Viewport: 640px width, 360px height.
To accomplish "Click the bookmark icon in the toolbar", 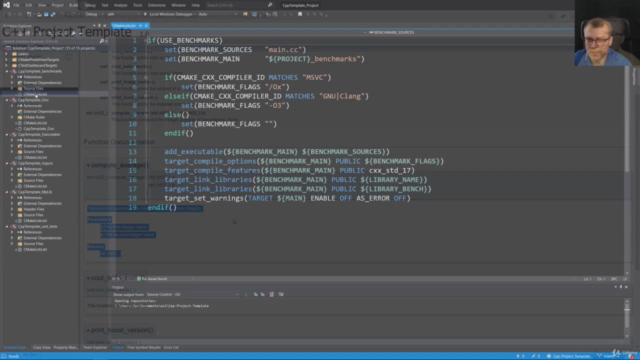I will point(300,14).
